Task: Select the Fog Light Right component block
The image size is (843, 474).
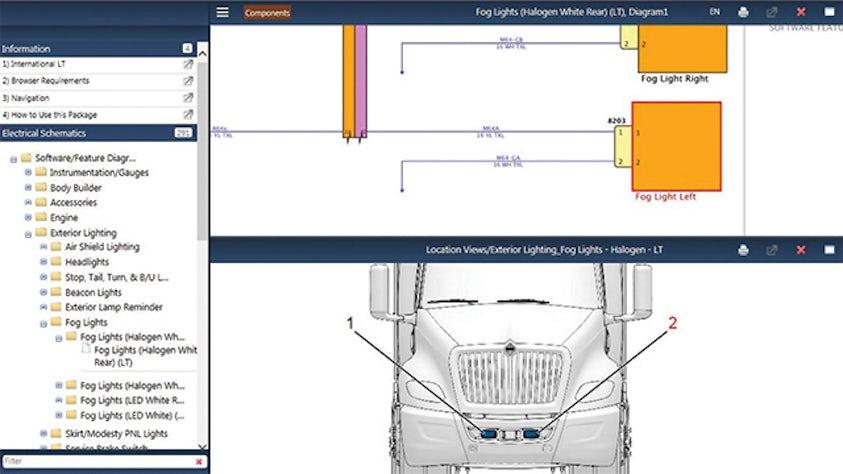Action: click(682, 48)
